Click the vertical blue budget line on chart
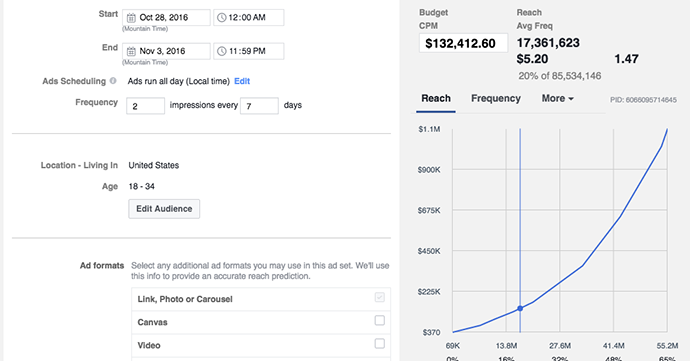 [520, 220]
